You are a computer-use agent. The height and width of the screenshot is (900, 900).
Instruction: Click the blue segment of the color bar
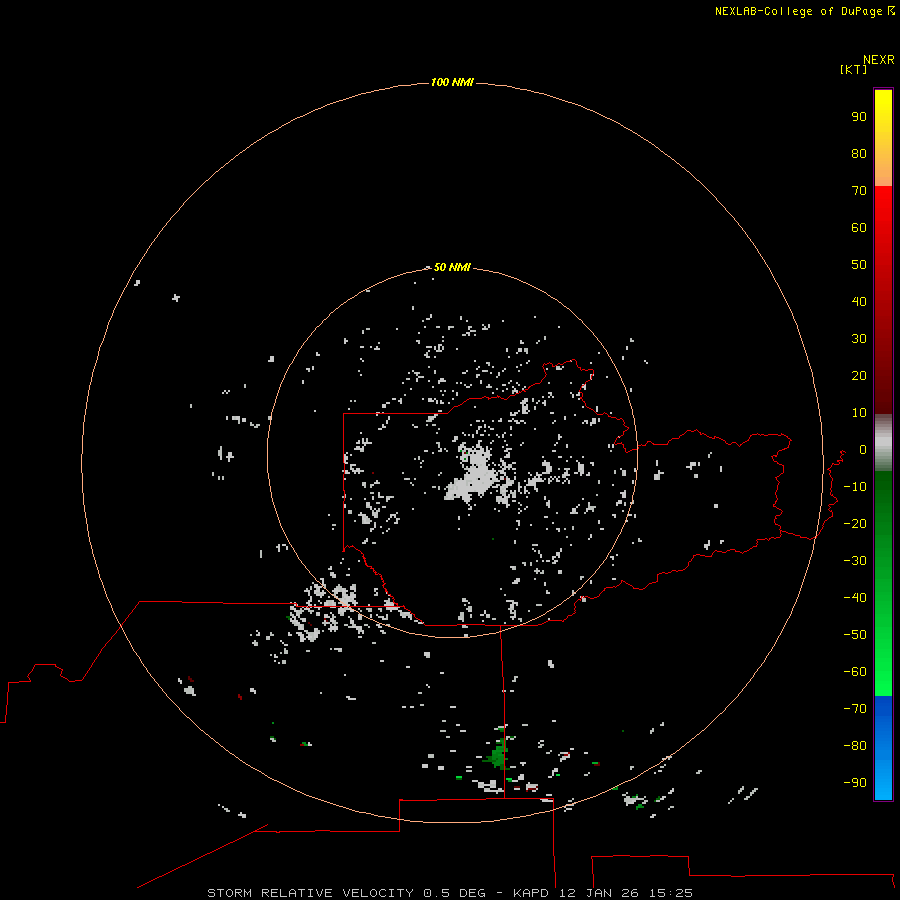click(883, 747)
